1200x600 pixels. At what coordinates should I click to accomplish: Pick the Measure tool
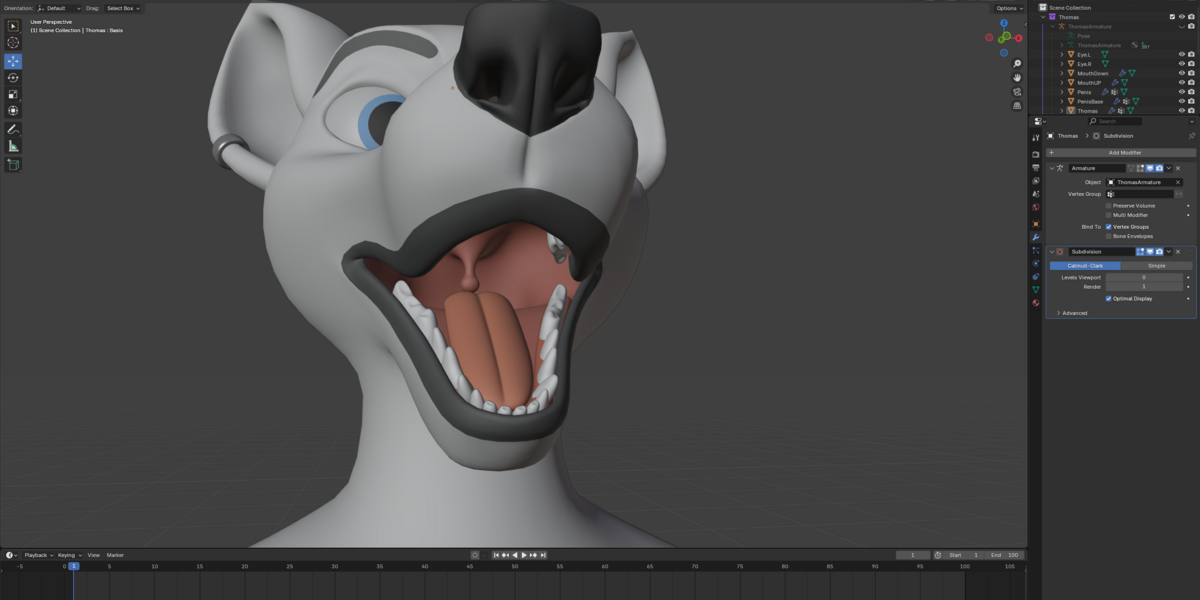(13, 146)
